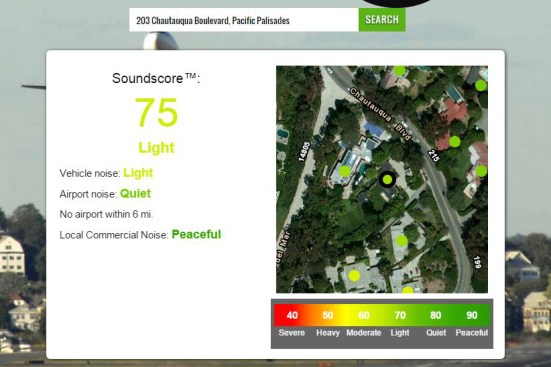
Task: Click the Soundscore value 75
Action: (x=157, y=112)
